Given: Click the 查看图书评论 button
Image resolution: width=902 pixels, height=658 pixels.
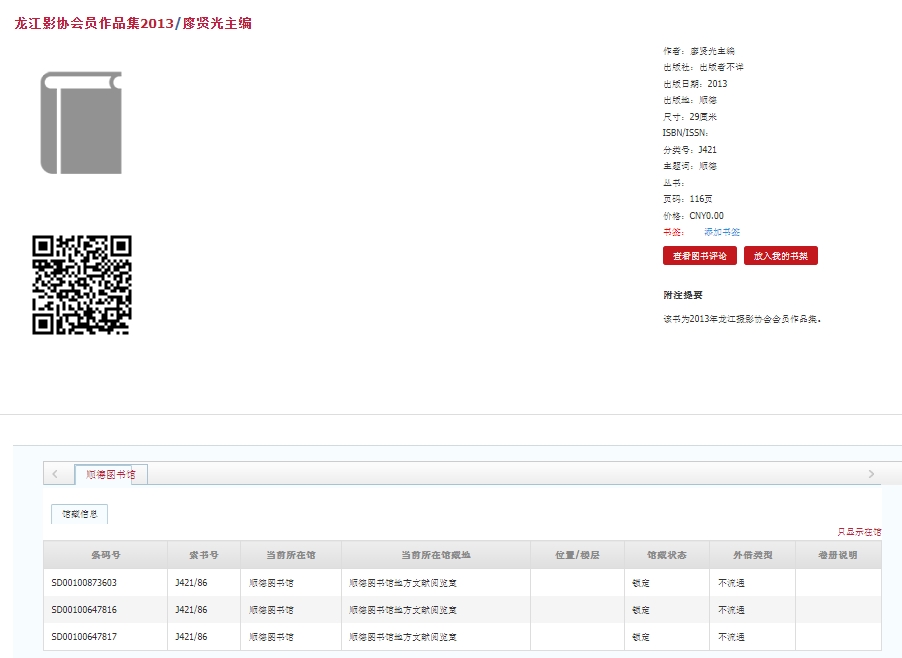Looking at the screenshot, I should point(699,256).
